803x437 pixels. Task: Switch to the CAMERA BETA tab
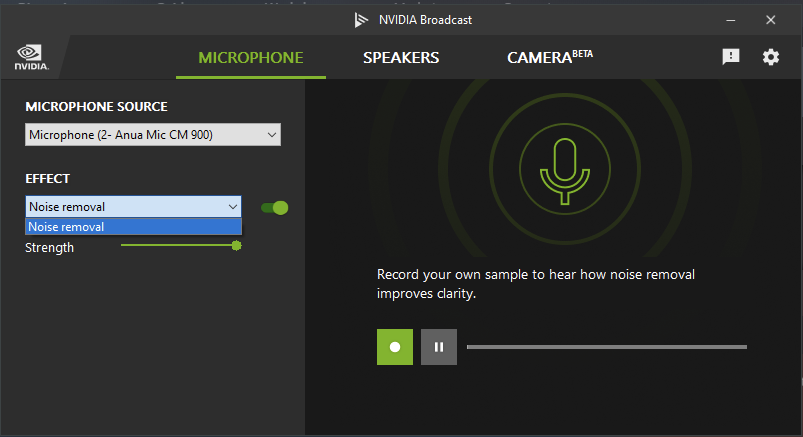click(550, 57)
